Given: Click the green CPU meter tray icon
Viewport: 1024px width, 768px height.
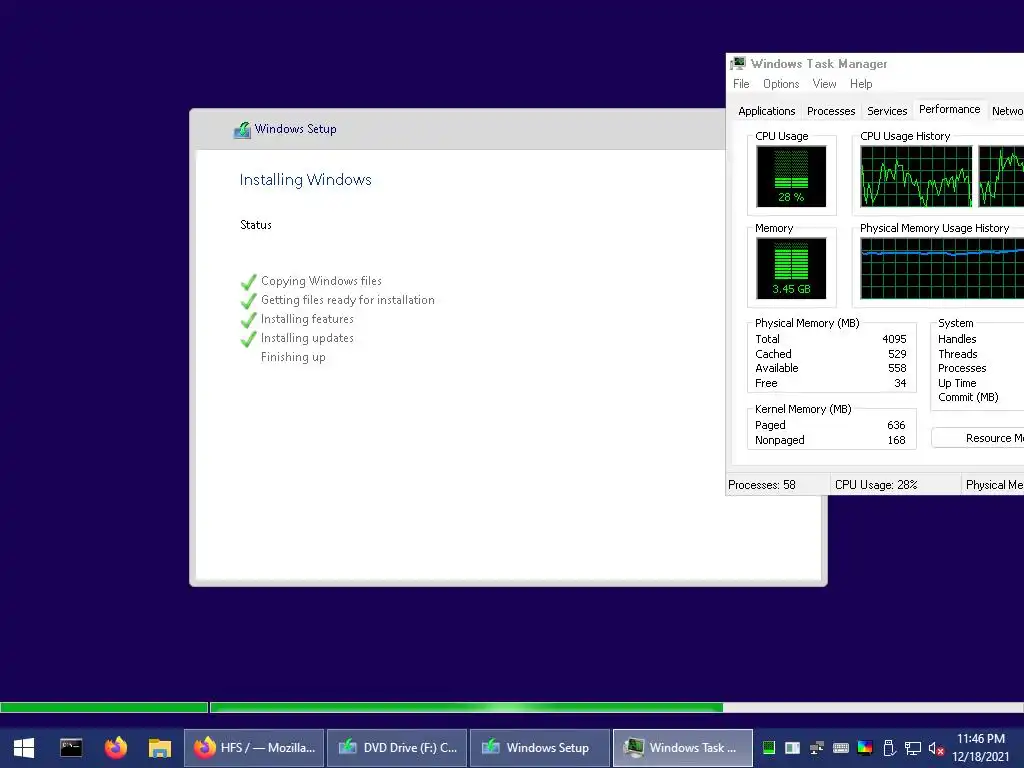Looking at the screenshot, I should [x=769, y=748].
